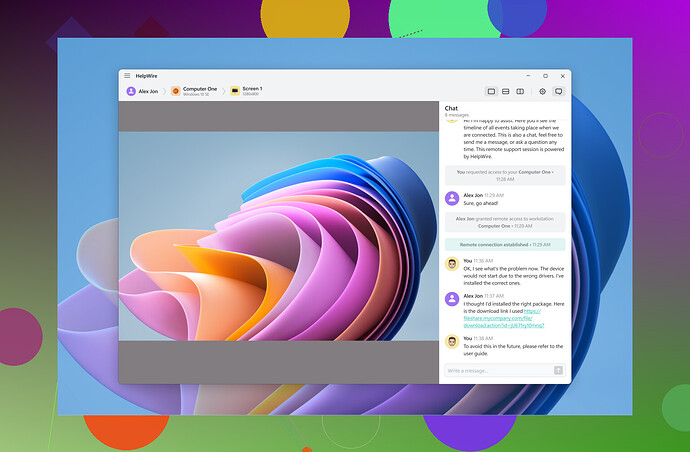Click the 'Remote connection established' status entry

tap(505, 245)
